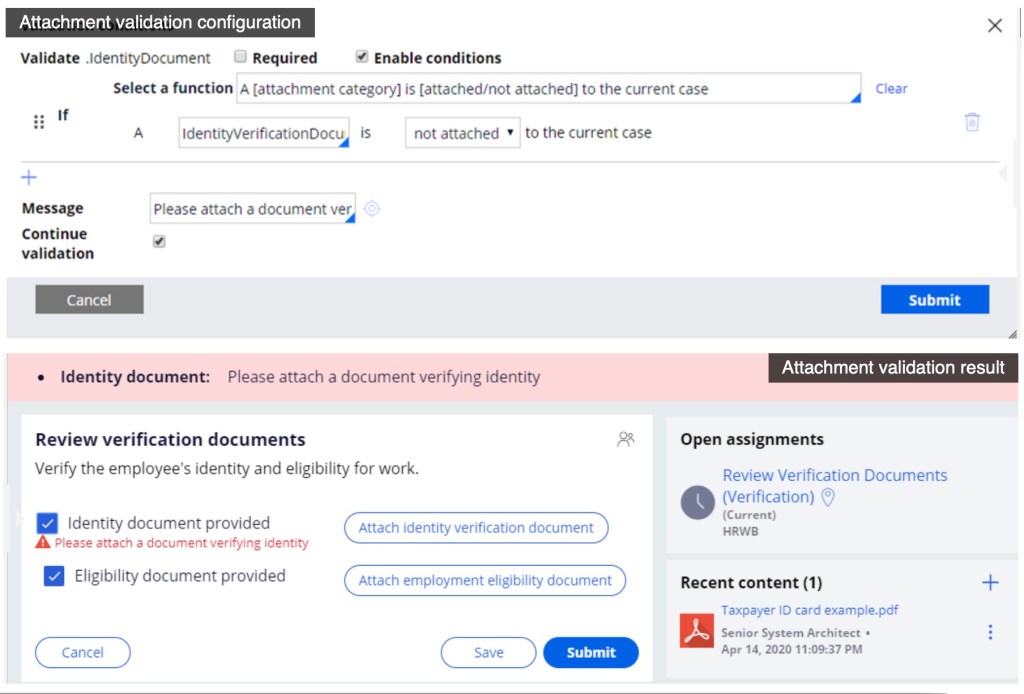Screen dimensions: 1024x694
Task: Uncheck Enable conditions
Action: (361, 56)
